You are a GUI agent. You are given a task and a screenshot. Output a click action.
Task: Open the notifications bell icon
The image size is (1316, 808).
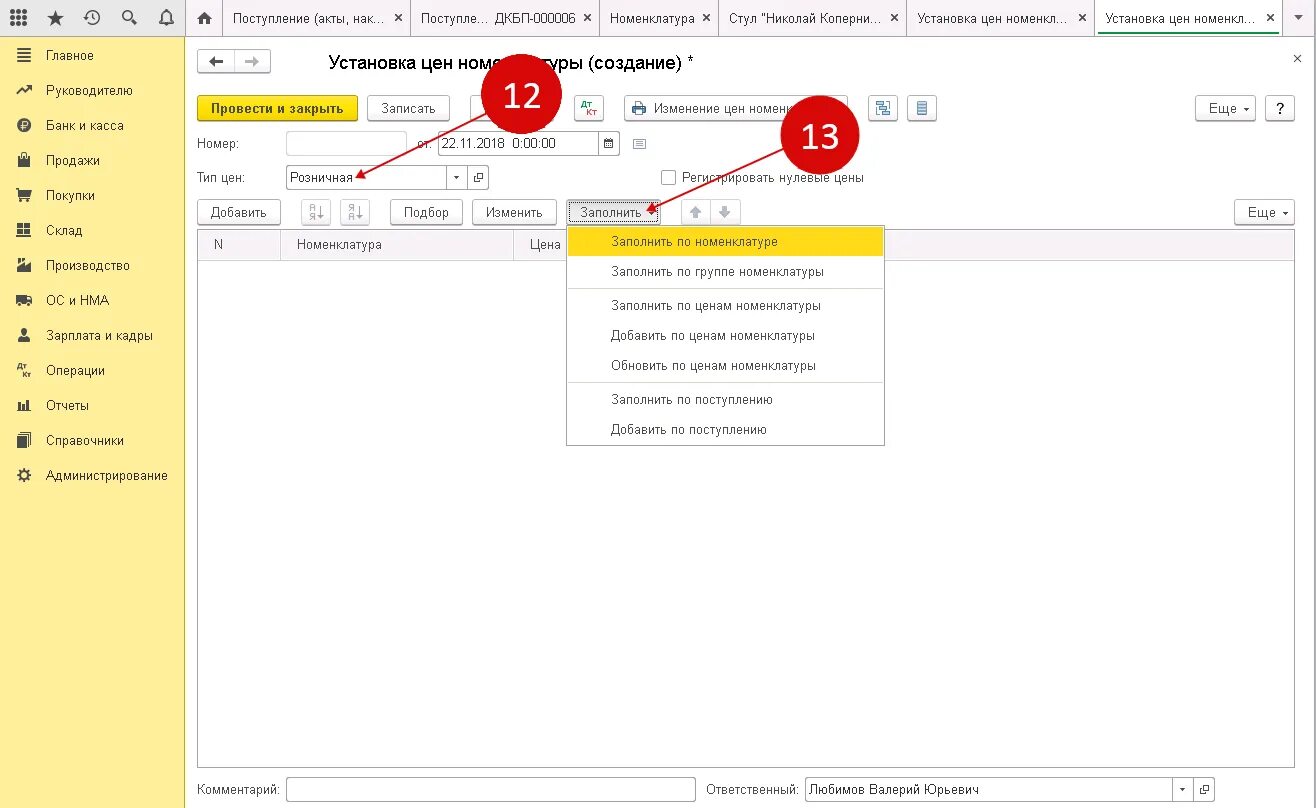coord(165,18)
